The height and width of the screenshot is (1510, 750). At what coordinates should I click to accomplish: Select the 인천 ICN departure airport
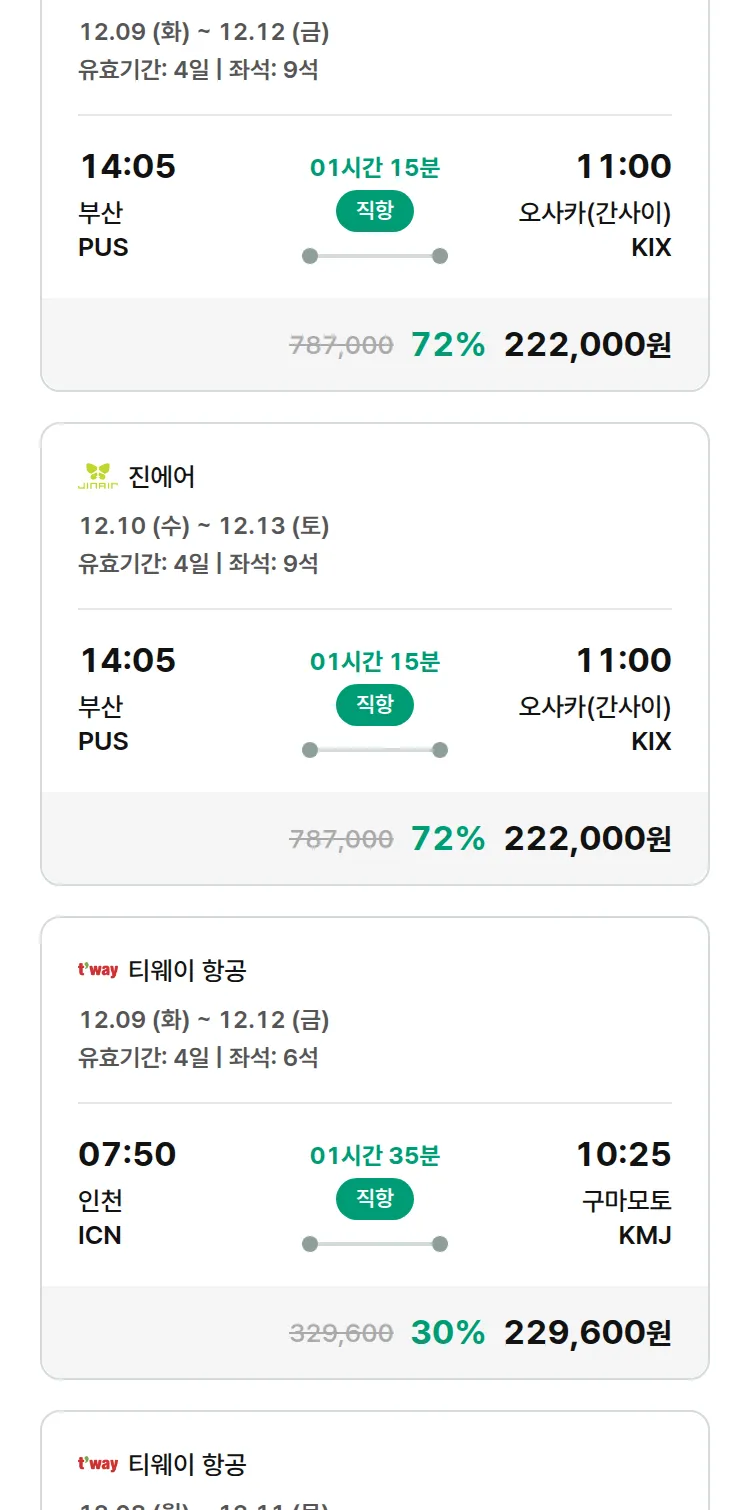point(101,1217)
